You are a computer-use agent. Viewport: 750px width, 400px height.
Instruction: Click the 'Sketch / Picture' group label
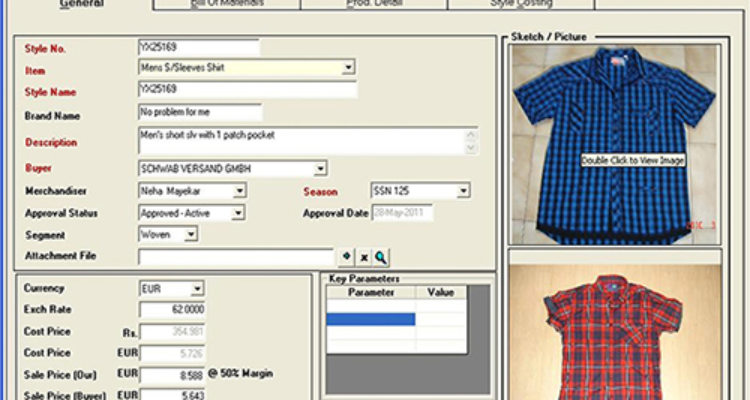pyautogui.click(x=549, y=37)
